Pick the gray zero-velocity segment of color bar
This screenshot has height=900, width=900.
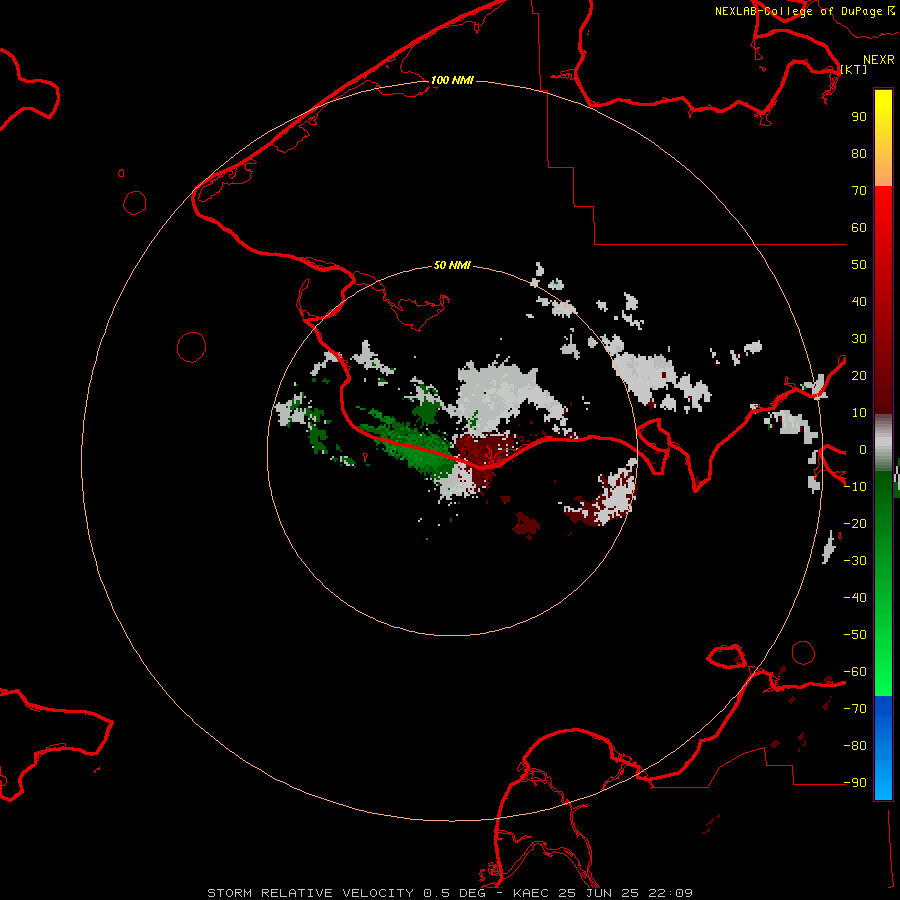(x=883, y=443)
